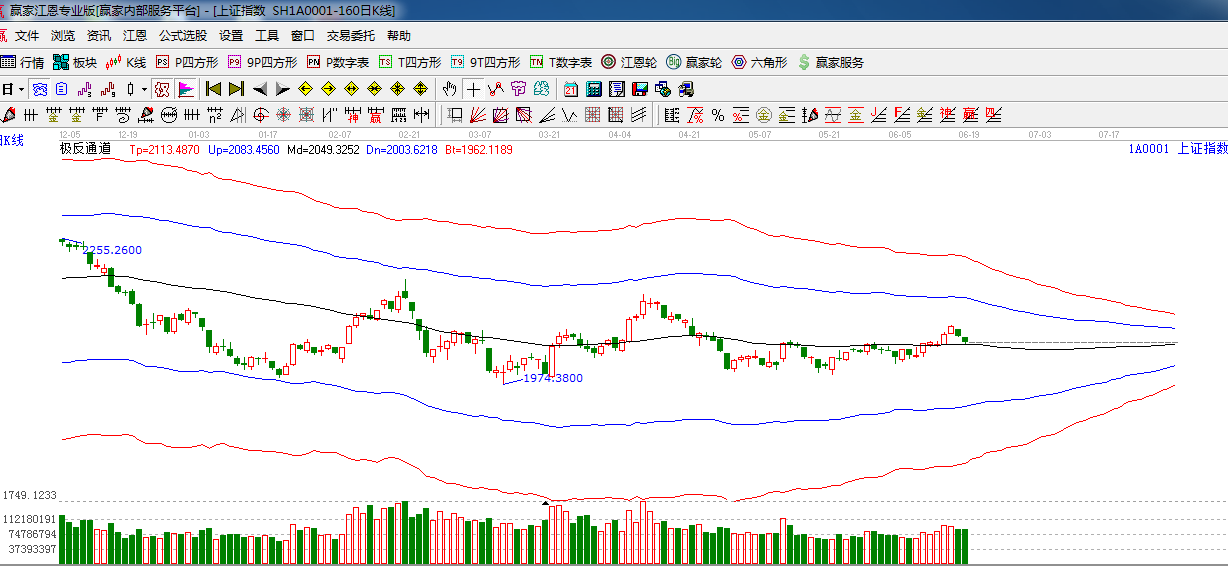Open the calculator icon in toolbar
Viewport: 1228px width, 566px height.
(594, 89)
